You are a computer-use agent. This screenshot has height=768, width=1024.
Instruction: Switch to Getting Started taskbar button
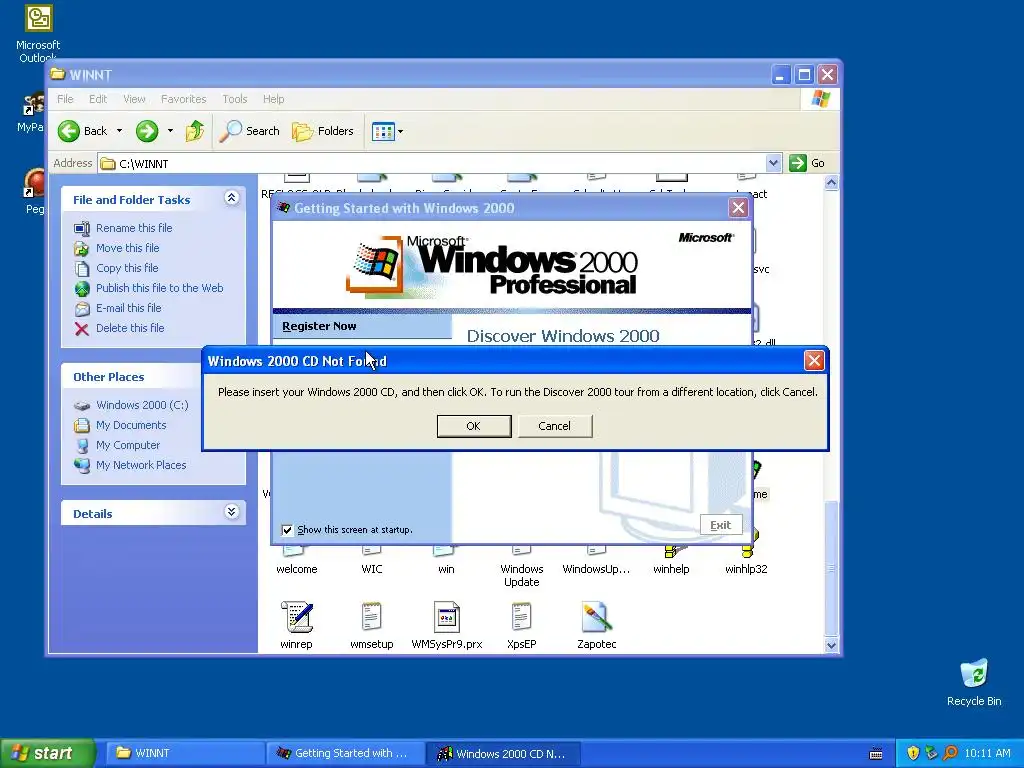tap(345, 753)
